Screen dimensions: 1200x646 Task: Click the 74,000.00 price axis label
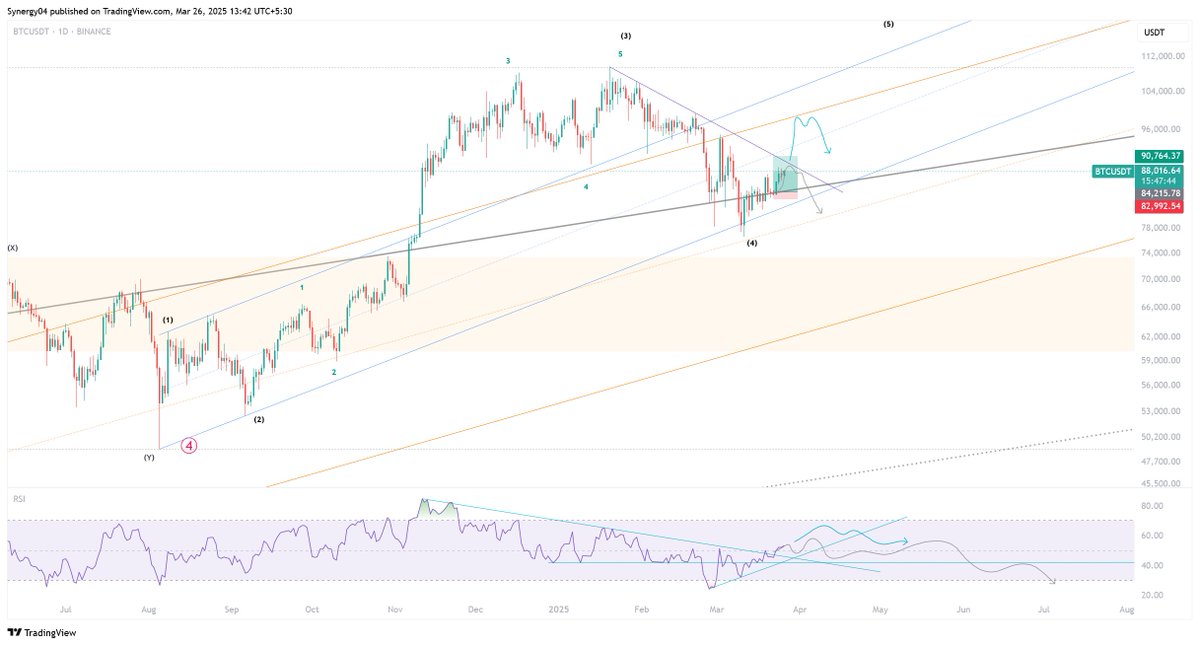[x=1162, y=254]
